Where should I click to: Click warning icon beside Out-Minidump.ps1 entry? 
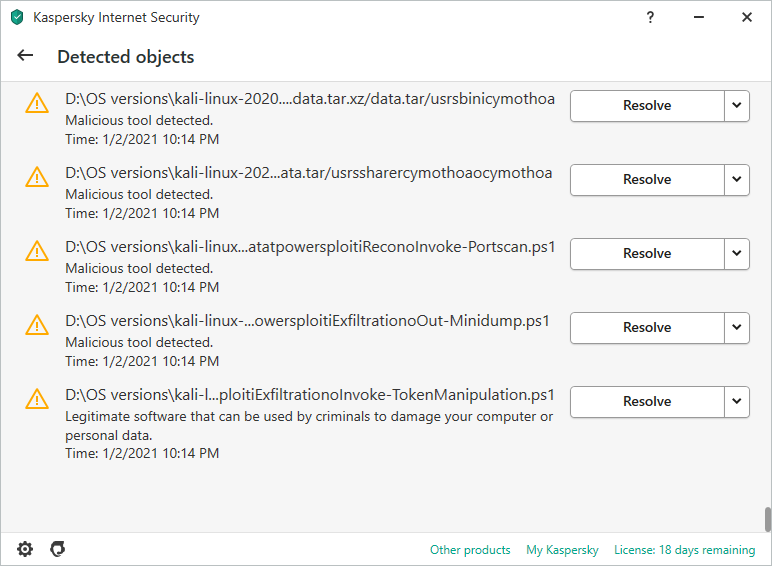point(37,325)
